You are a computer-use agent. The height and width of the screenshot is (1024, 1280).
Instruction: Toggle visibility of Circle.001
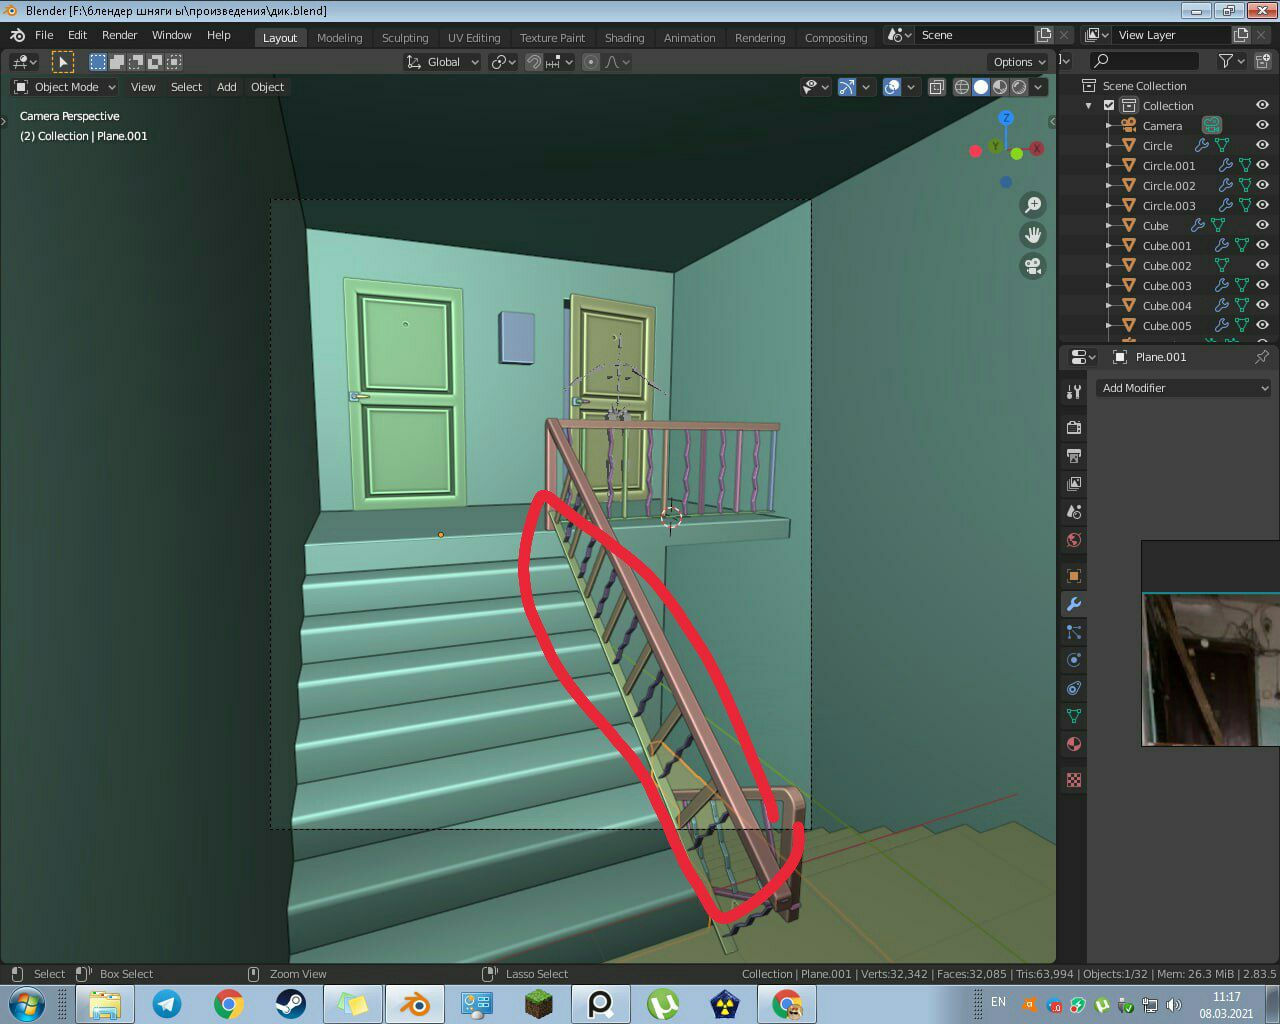click(1262, 166)
